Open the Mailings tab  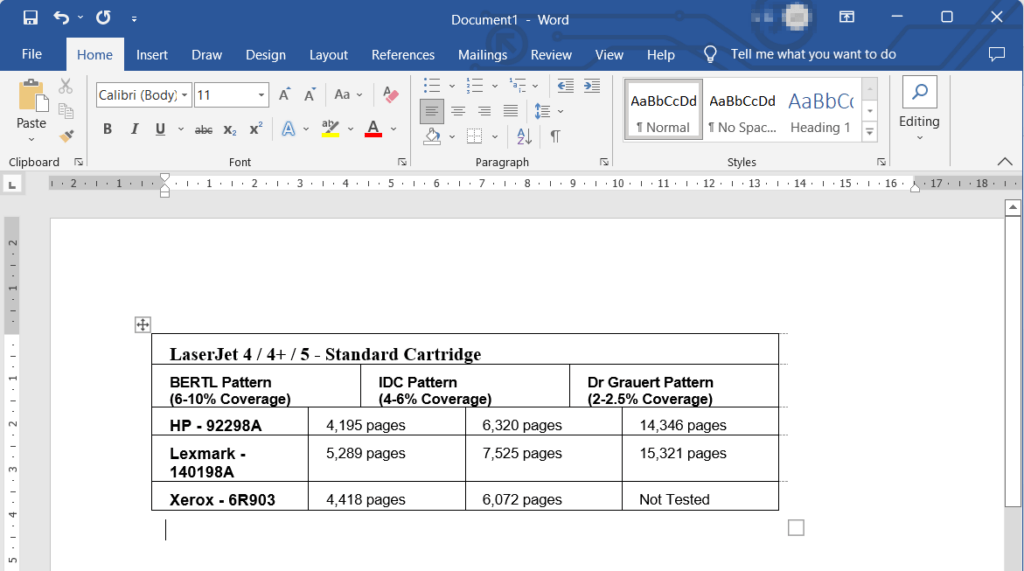click(x=482, y=55)
